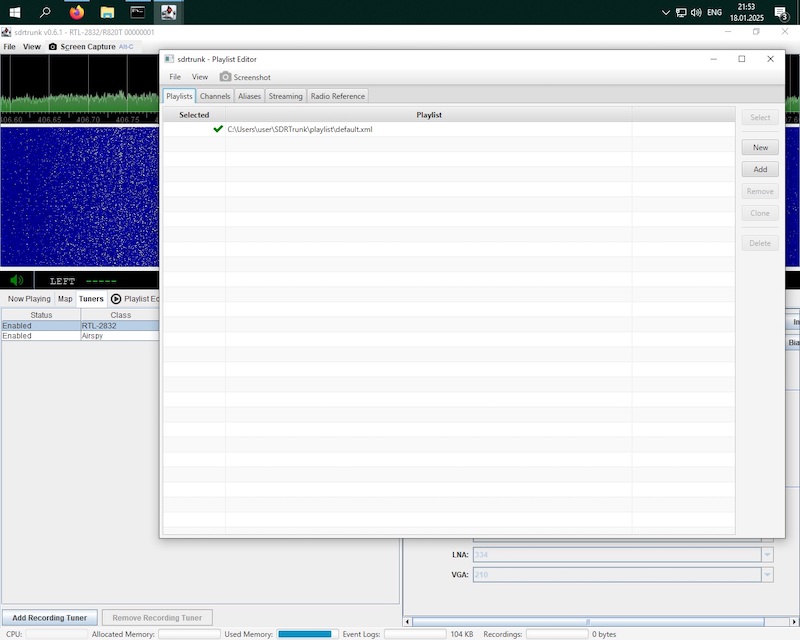800x640 pixels.
Task: Click the Playlist column header
Action: point(429,115)
